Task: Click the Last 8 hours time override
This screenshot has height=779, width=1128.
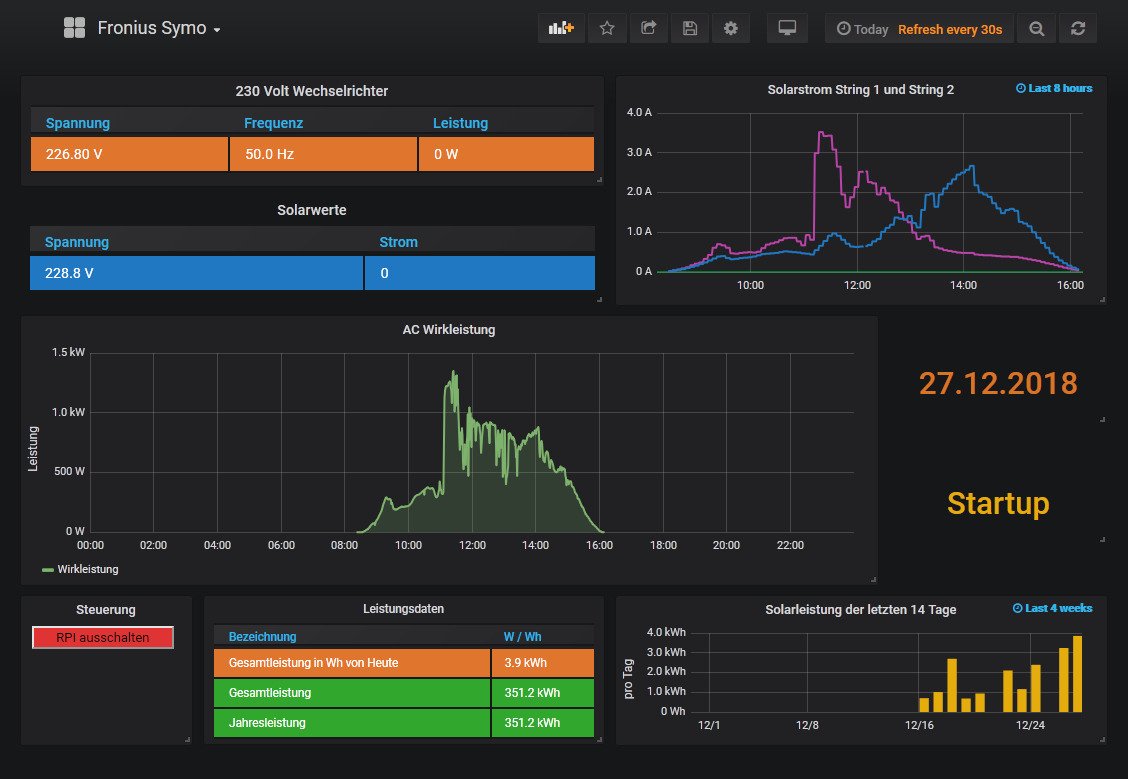Action: 1053,88
